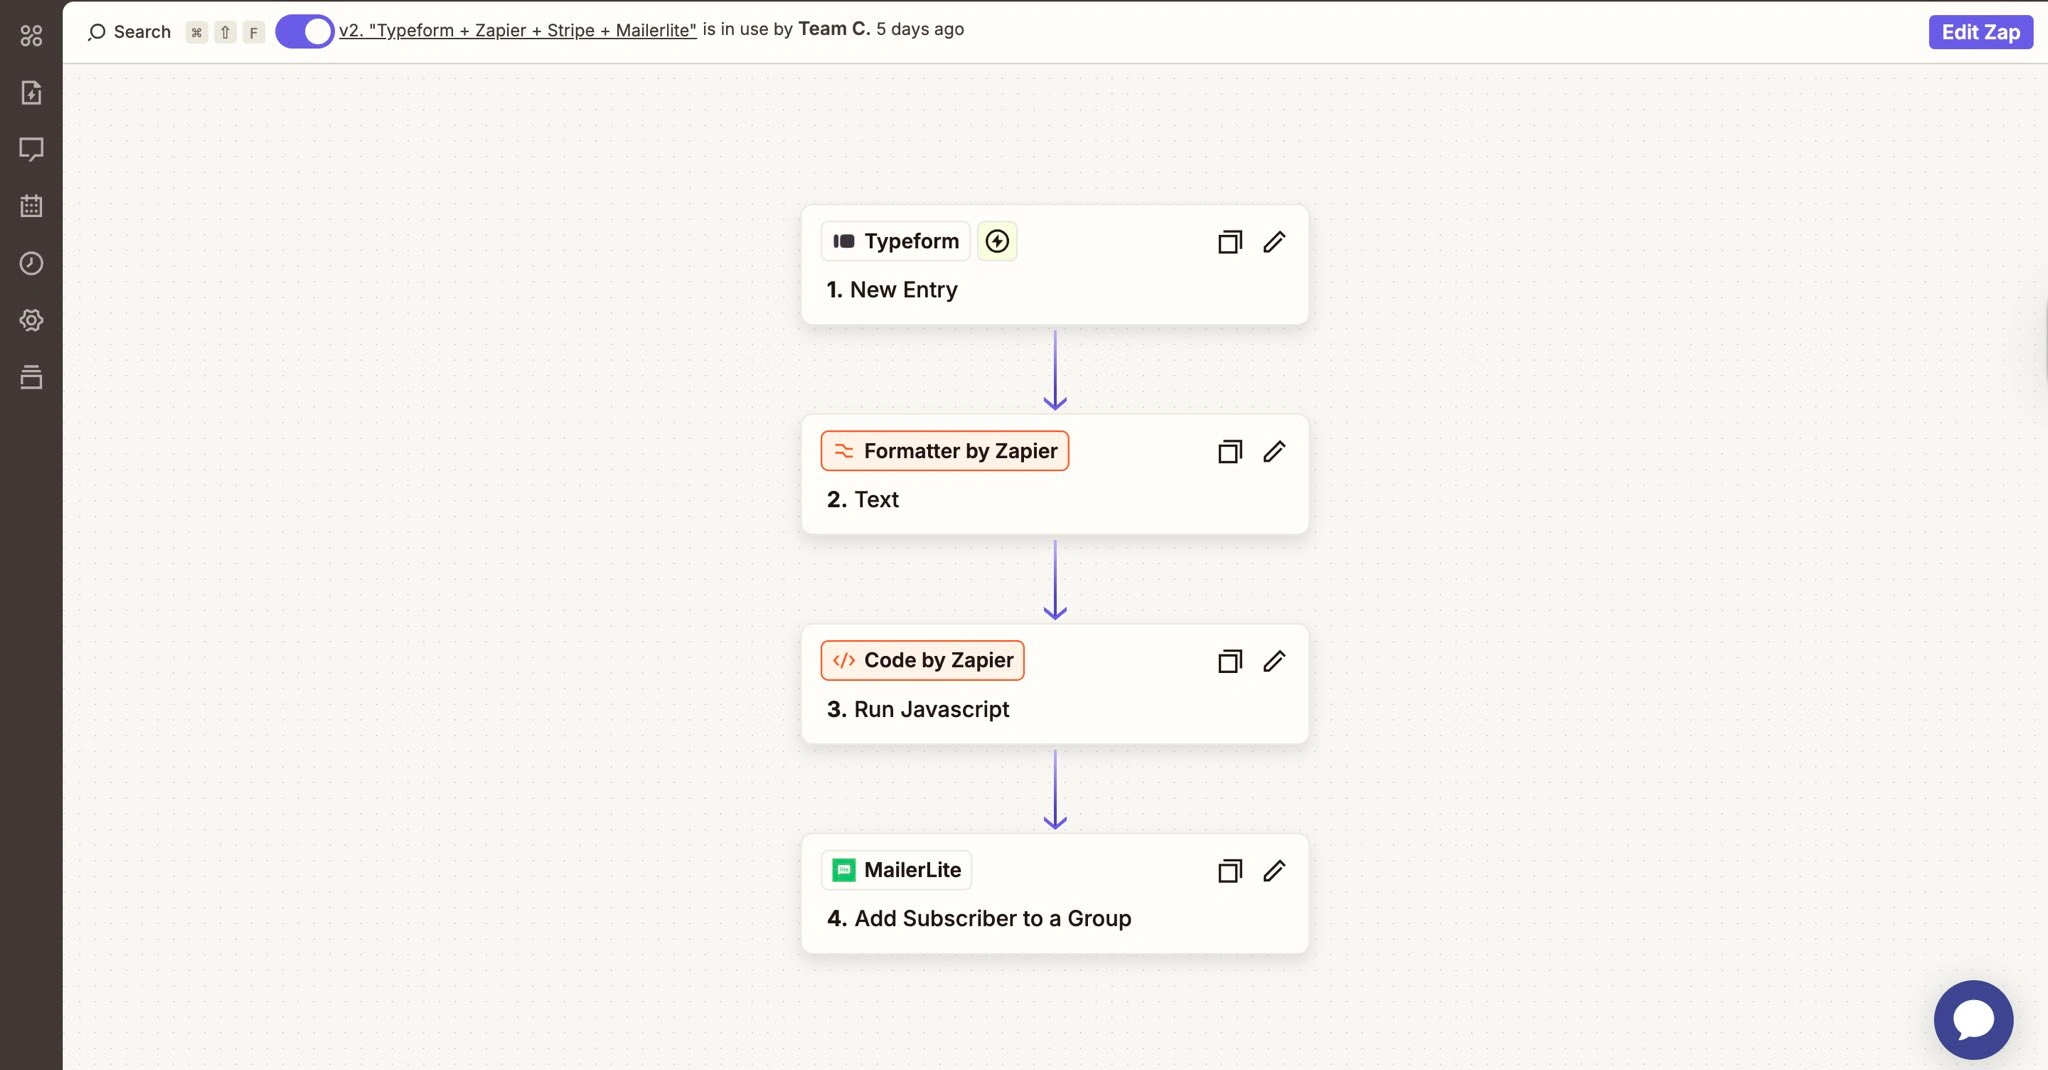Click the lightning trigger badge on Typeform step
Image resolution: width=2048 pixels, height=1070 pixels.
point(997,241)
